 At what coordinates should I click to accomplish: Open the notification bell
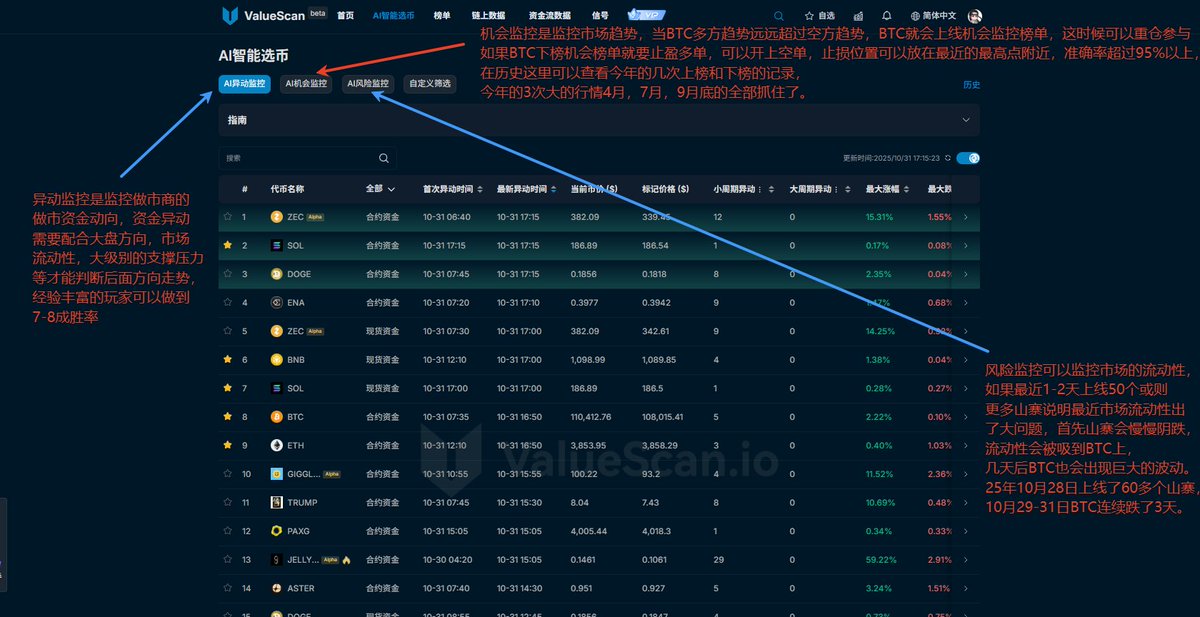click(x=887, y=16)
